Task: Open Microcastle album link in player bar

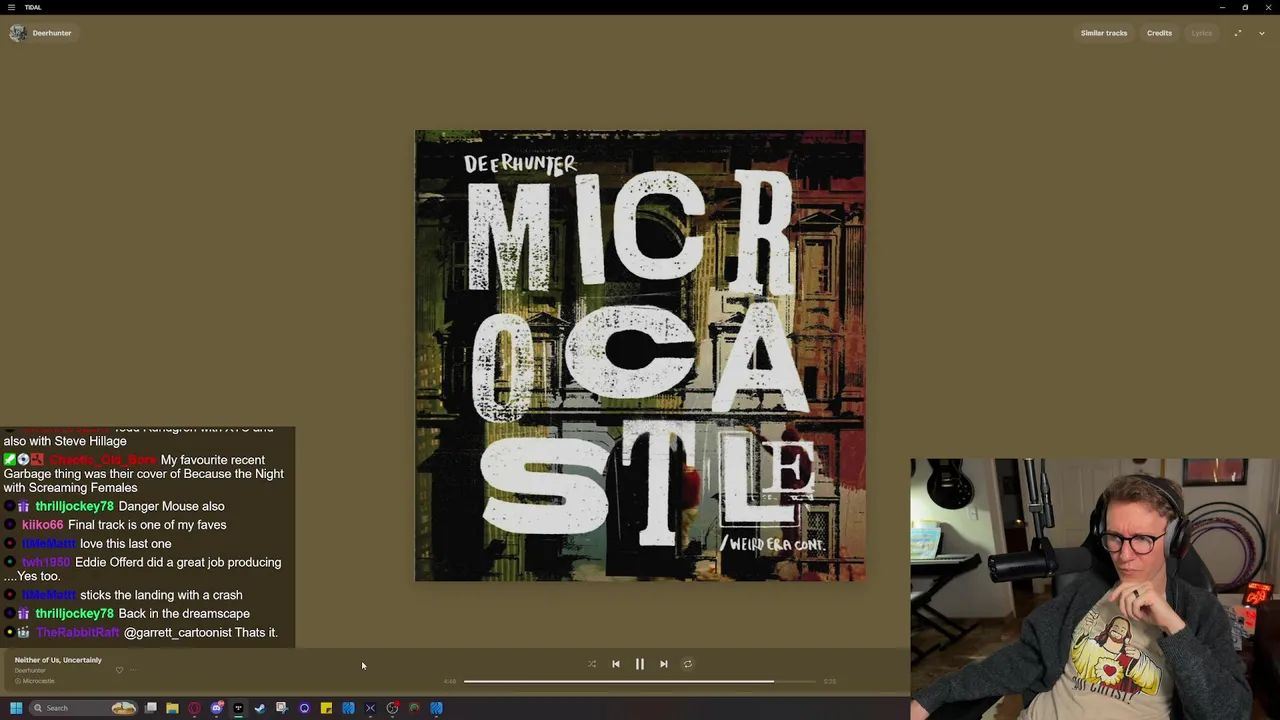Action: (x=38, y=681)
